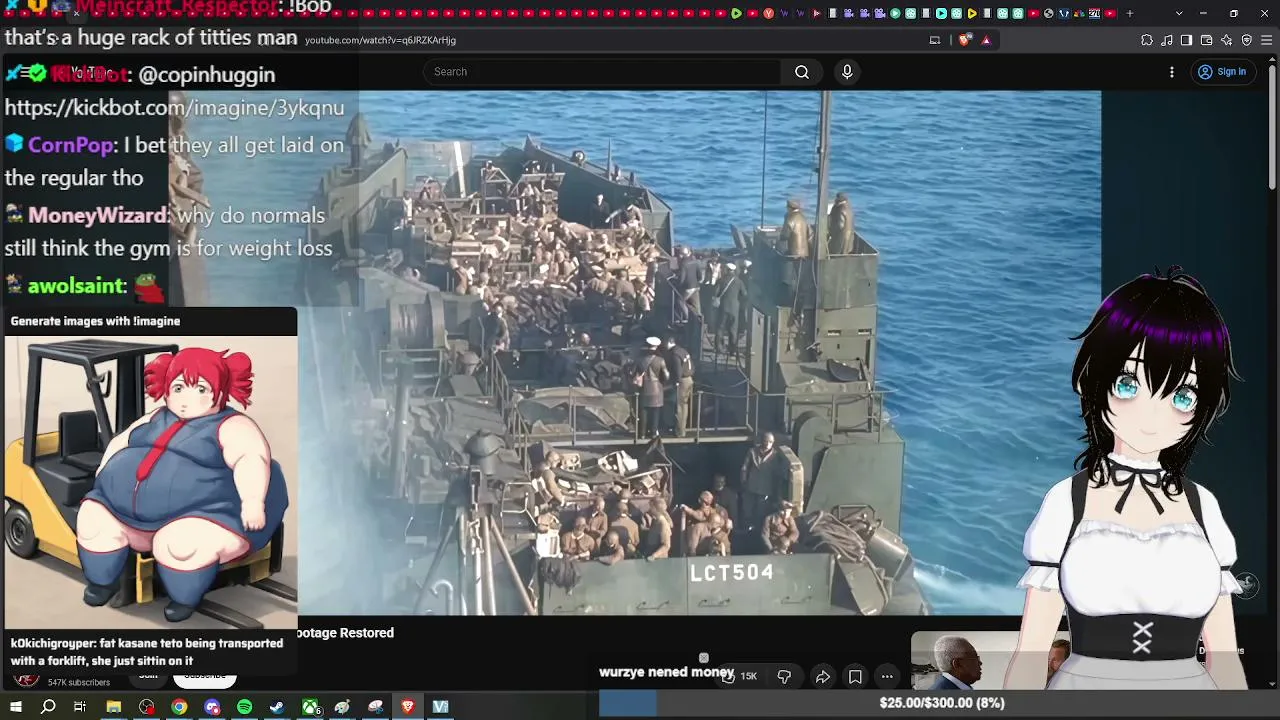Share the video using the arrow icon
This screenshot has width=1280, height=720.
click(x=823, y=677)
